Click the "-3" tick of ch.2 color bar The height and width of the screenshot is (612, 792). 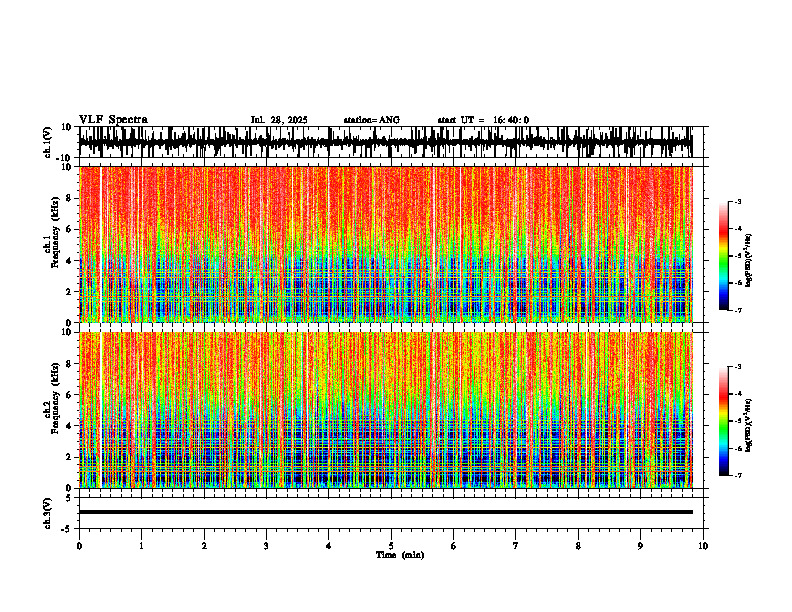[738, 367]
